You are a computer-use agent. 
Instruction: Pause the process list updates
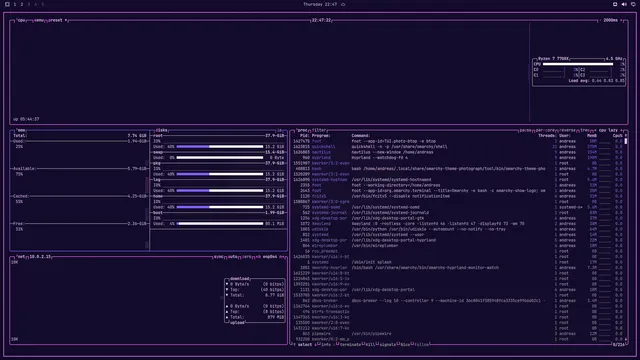tap(525, 130)
